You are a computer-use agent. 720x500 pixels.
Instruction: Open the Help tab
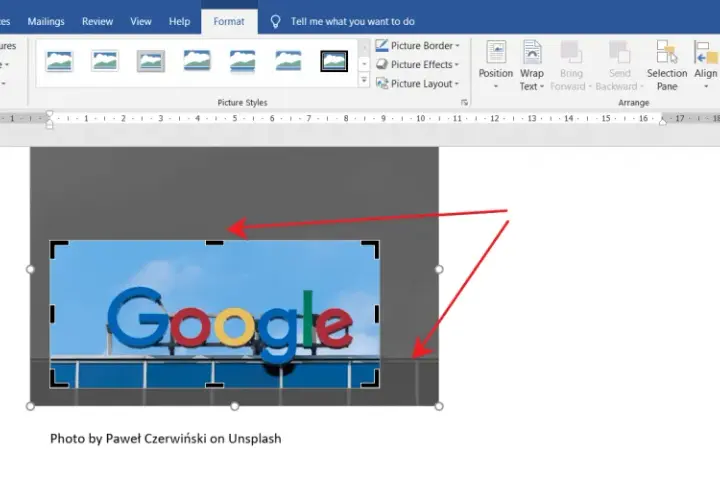coord(179,22)
